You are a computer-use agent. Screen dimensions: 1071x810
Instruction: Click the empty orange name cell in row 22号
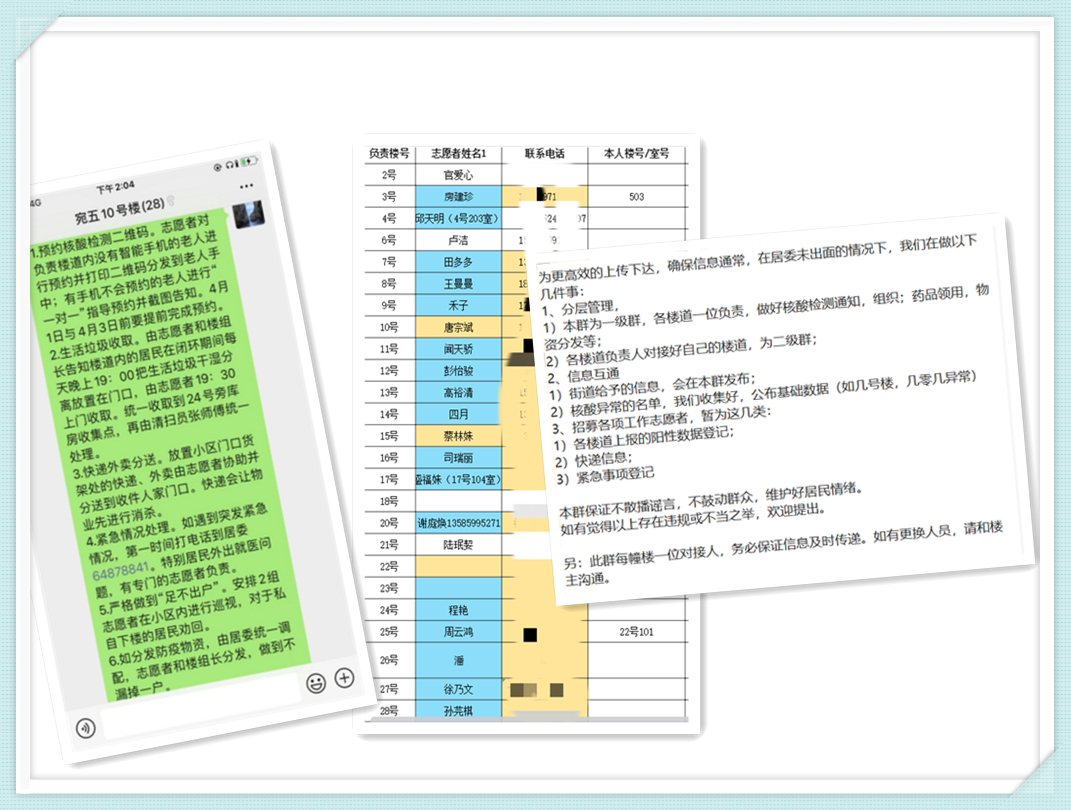click(457, 566)
